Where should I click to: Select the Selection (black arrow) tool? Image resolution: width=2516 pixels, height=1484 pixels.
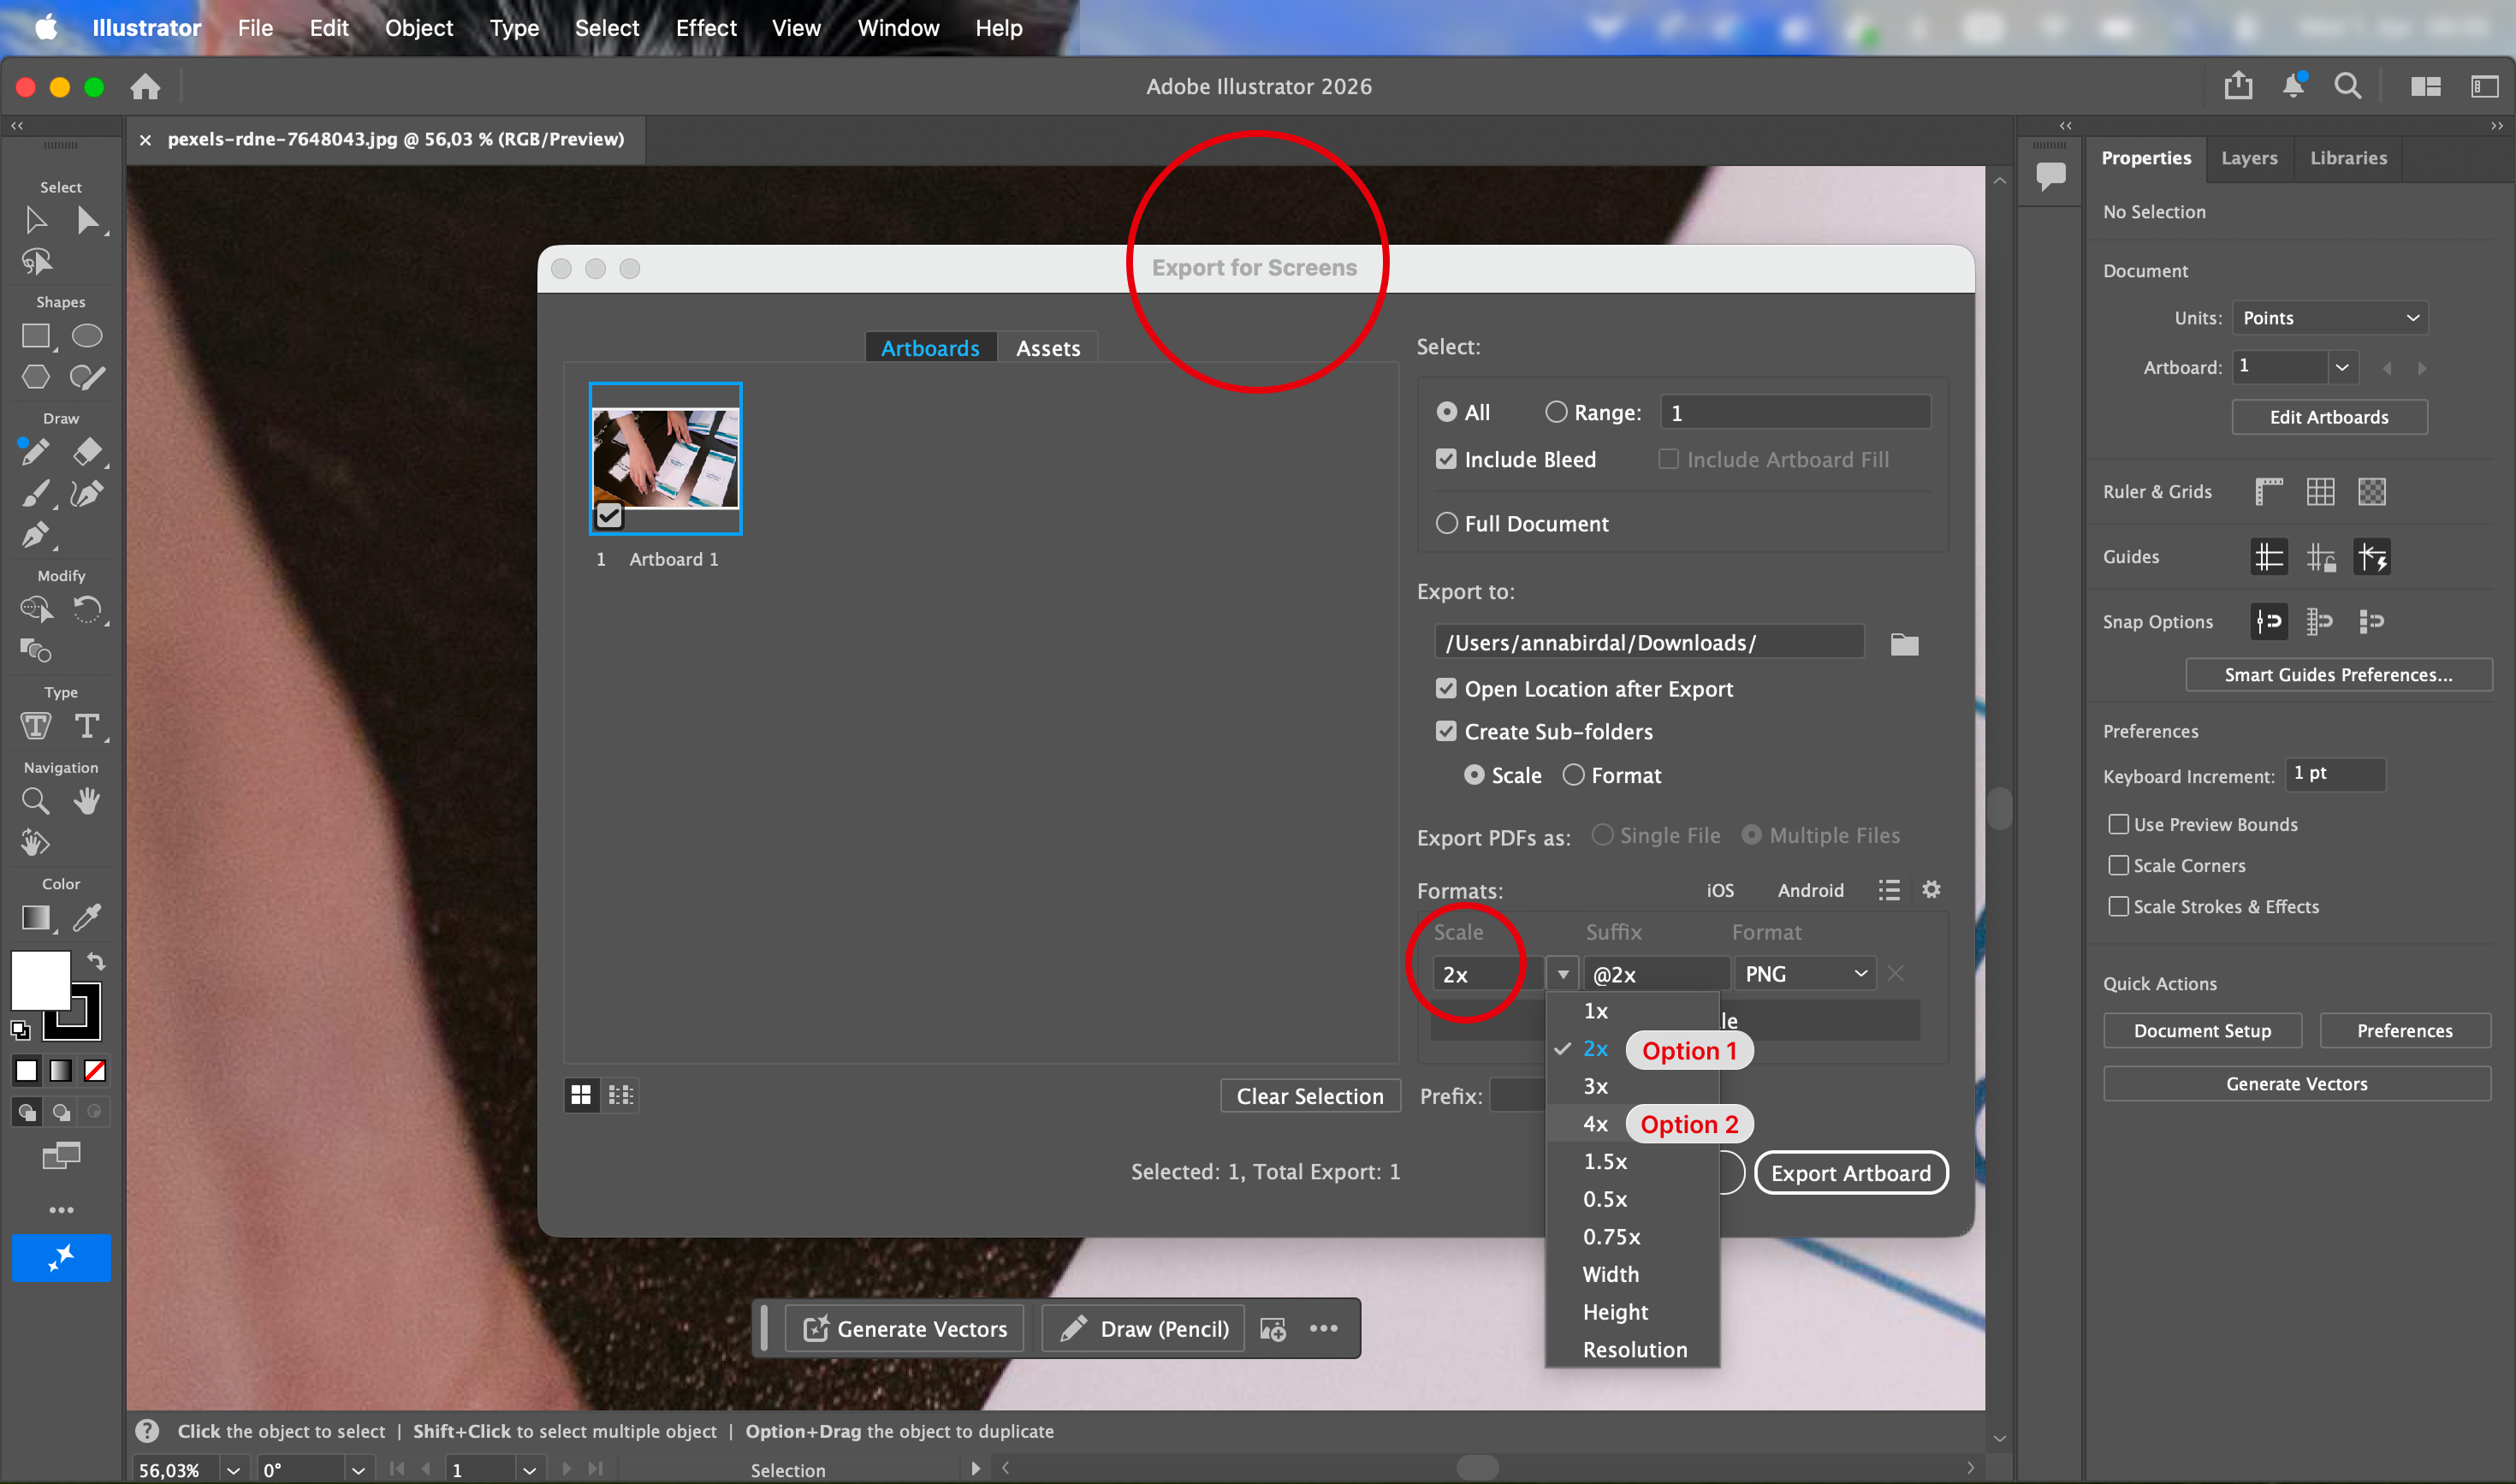tap(35, 220)
